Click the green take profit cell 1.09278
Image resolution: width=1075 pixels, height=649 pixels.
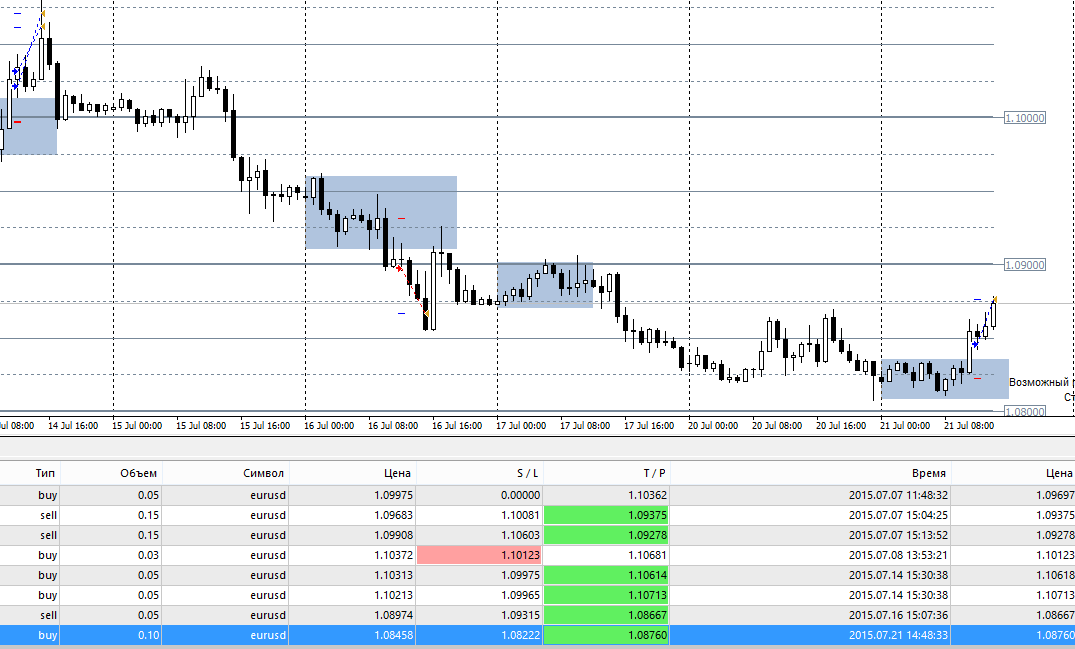point(606,535)
